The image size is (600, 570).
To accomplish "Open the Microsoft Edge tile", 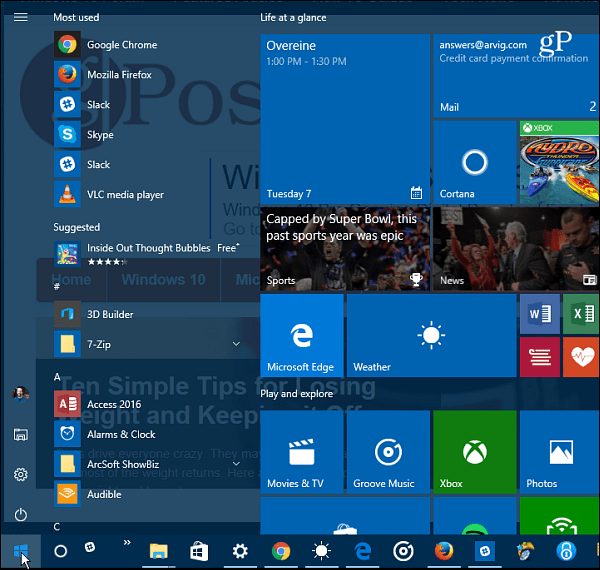I will click(302, 335).
